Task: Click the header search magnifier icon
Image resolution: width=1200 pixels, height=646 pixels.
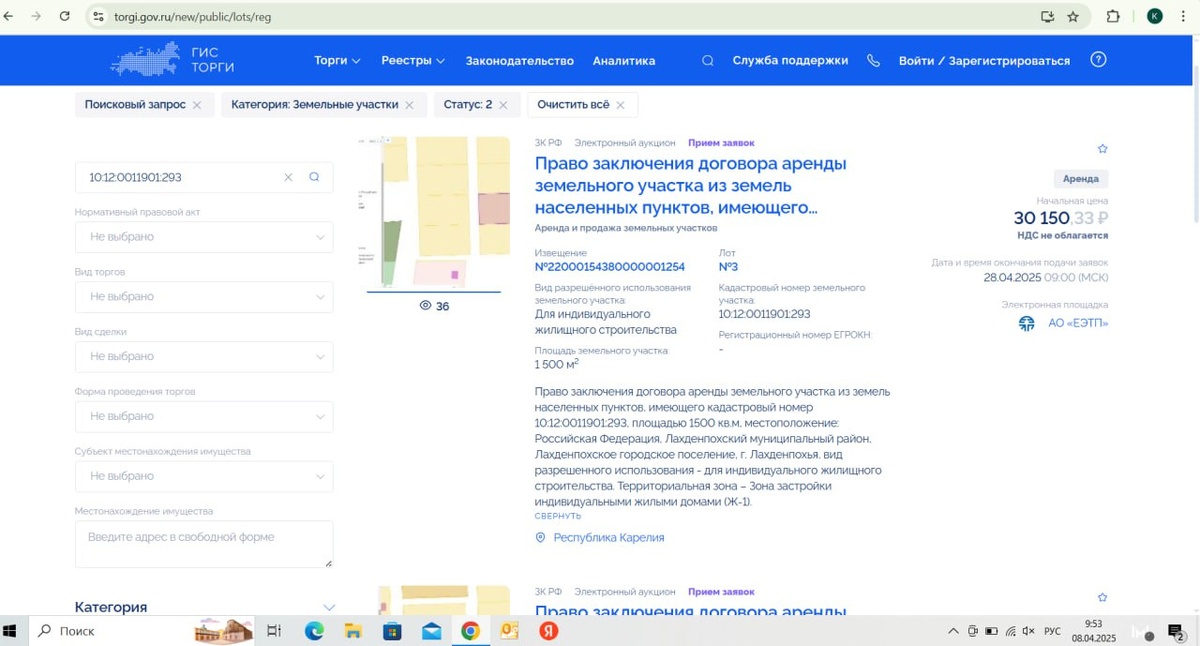Action: (x=708, y=60)
